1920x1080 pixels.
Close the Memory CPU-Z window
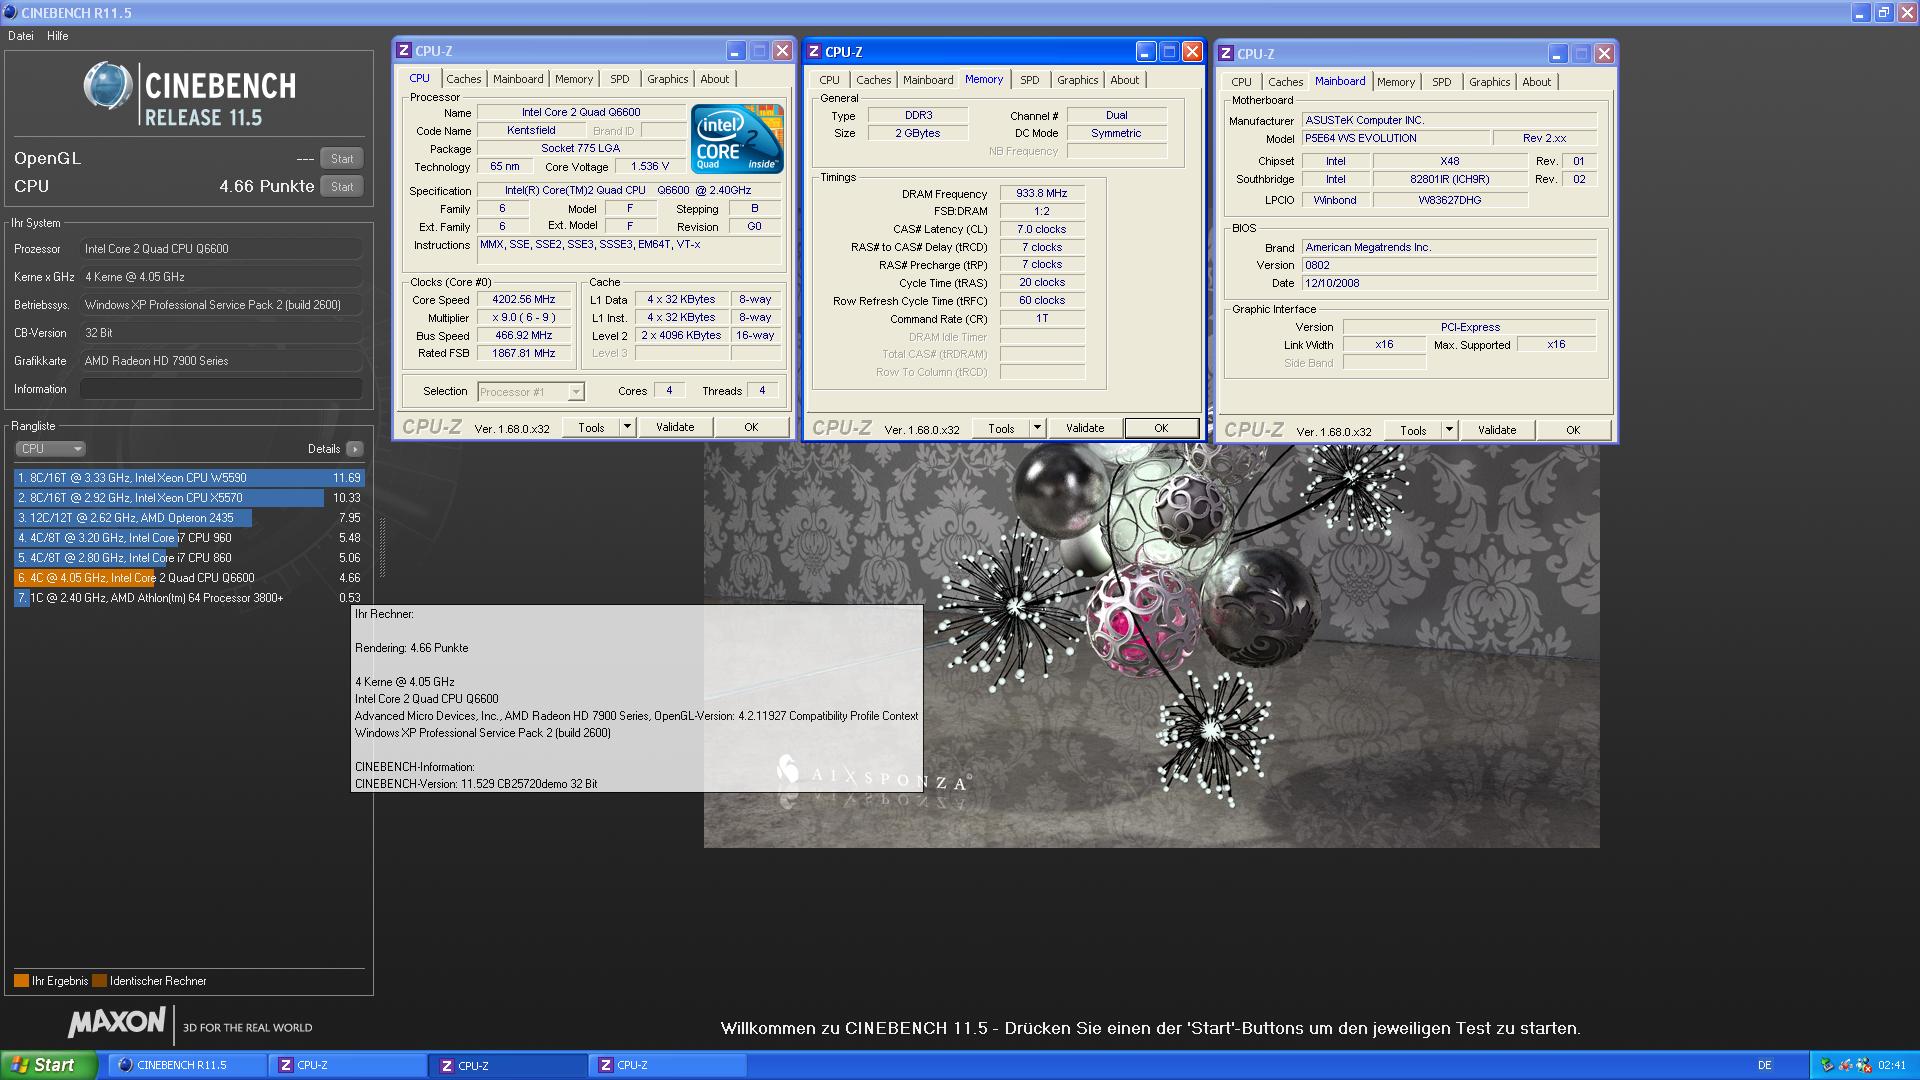(x=1192, y=51)
